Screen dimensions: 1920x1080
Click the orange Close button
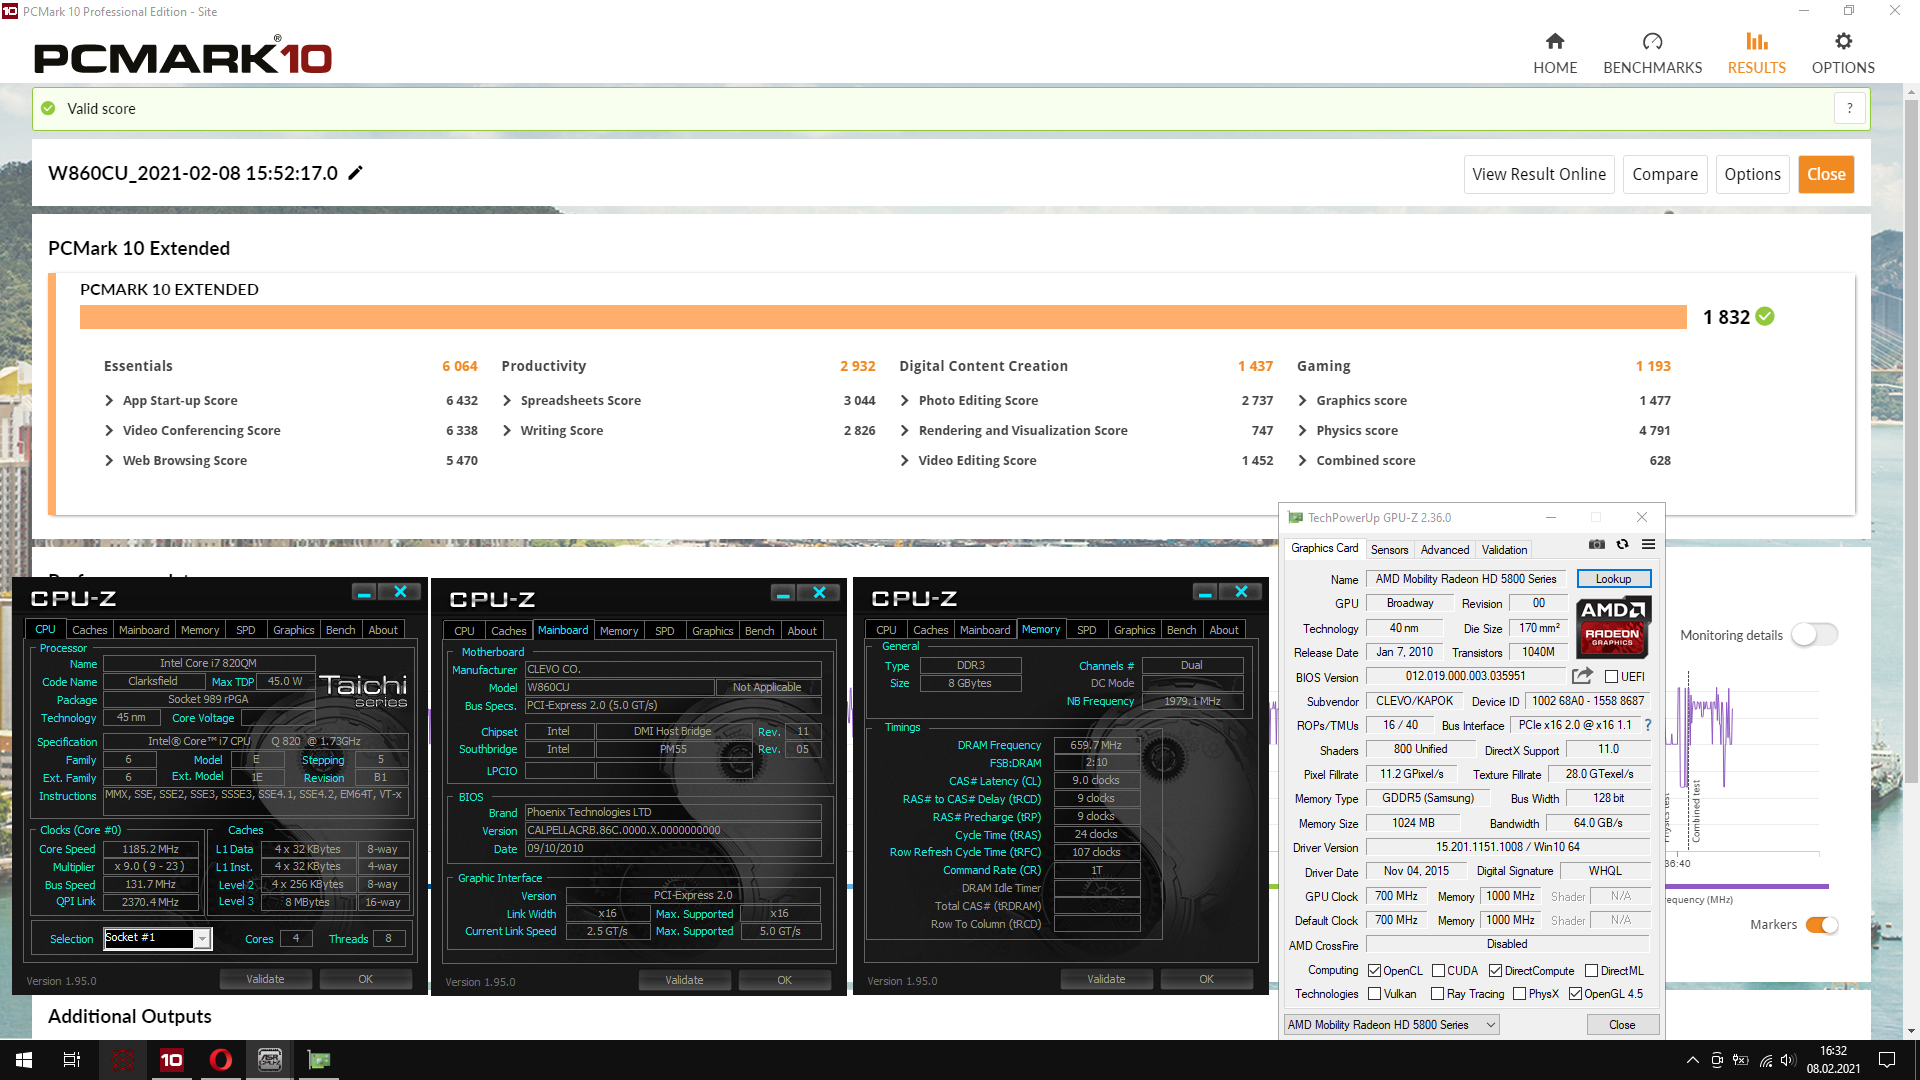point(1826,174)
